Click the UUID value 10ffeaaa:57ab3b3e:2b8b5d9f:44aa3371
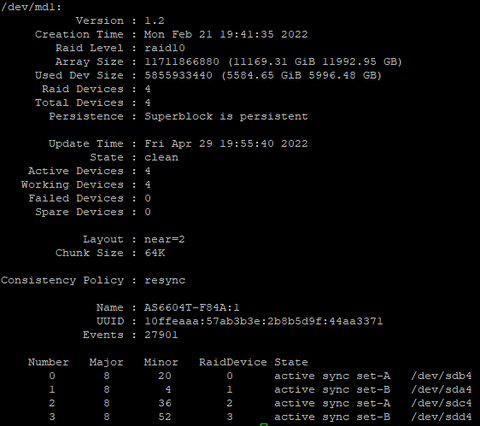Image resolution: width=480 pixels, height=426 pixels. (264, 321)
